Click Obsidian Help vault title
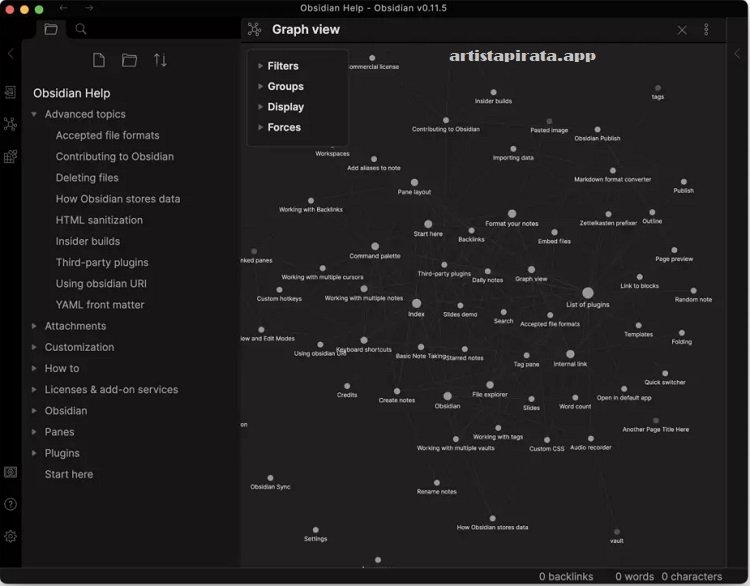The height and width of the screenshot is (586, 750). 72,93
